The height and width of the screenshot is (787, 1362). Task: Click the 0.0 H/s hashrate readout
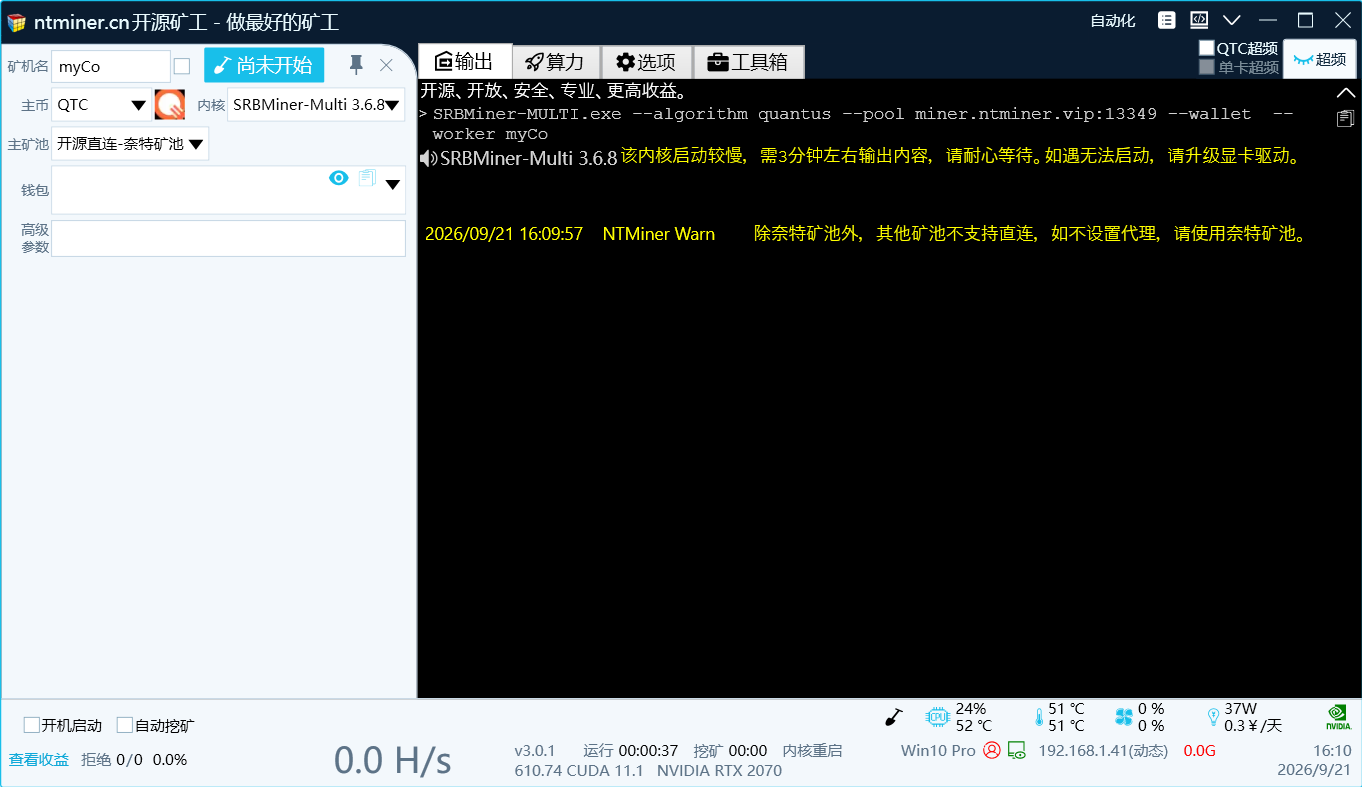point(392,760)
